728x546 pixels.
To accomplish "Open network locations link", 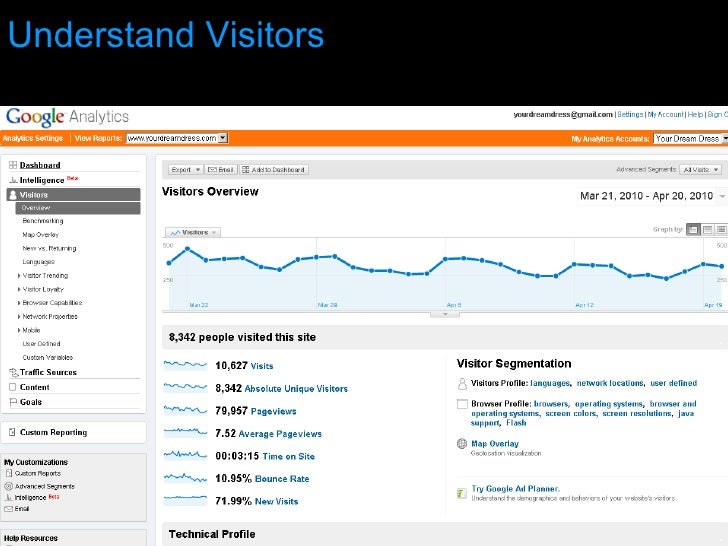I will pos(610,383).
